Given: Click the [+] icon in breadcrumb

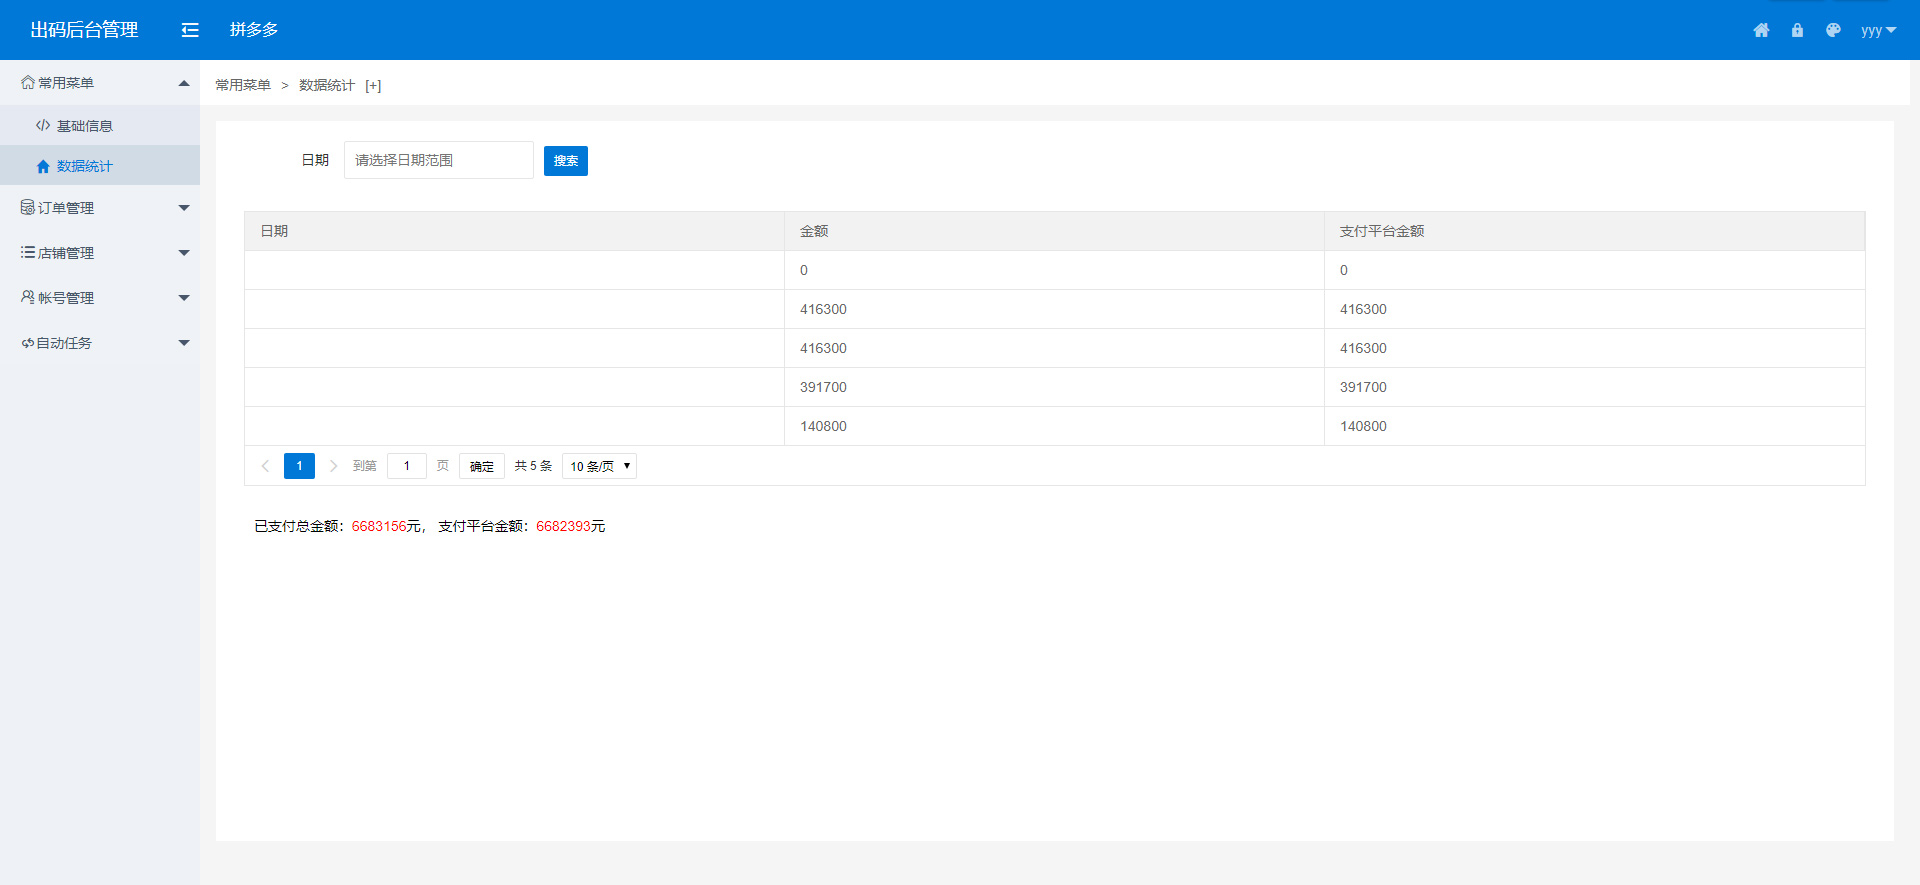Looking at the screenshot, I should [373, 86].
